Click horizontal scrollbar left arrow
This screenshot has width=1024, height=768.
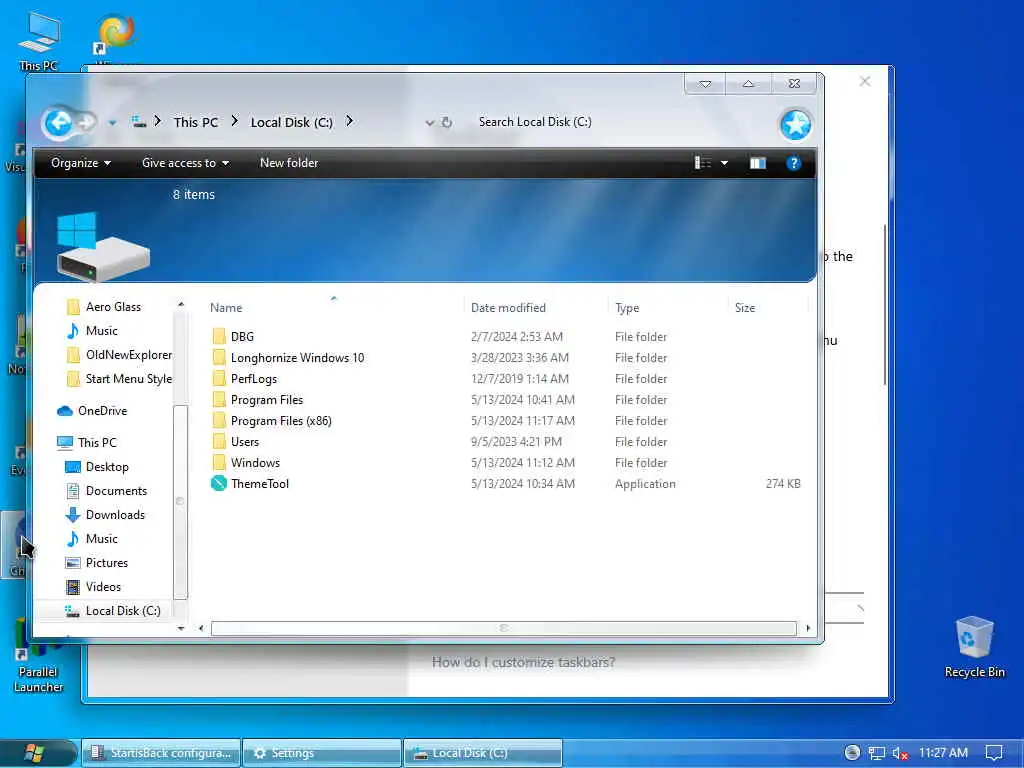[201, 628]
